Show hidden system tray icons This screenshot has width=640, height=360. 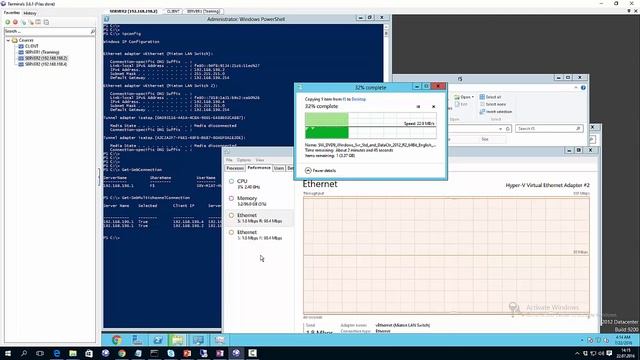pos(577,353)
